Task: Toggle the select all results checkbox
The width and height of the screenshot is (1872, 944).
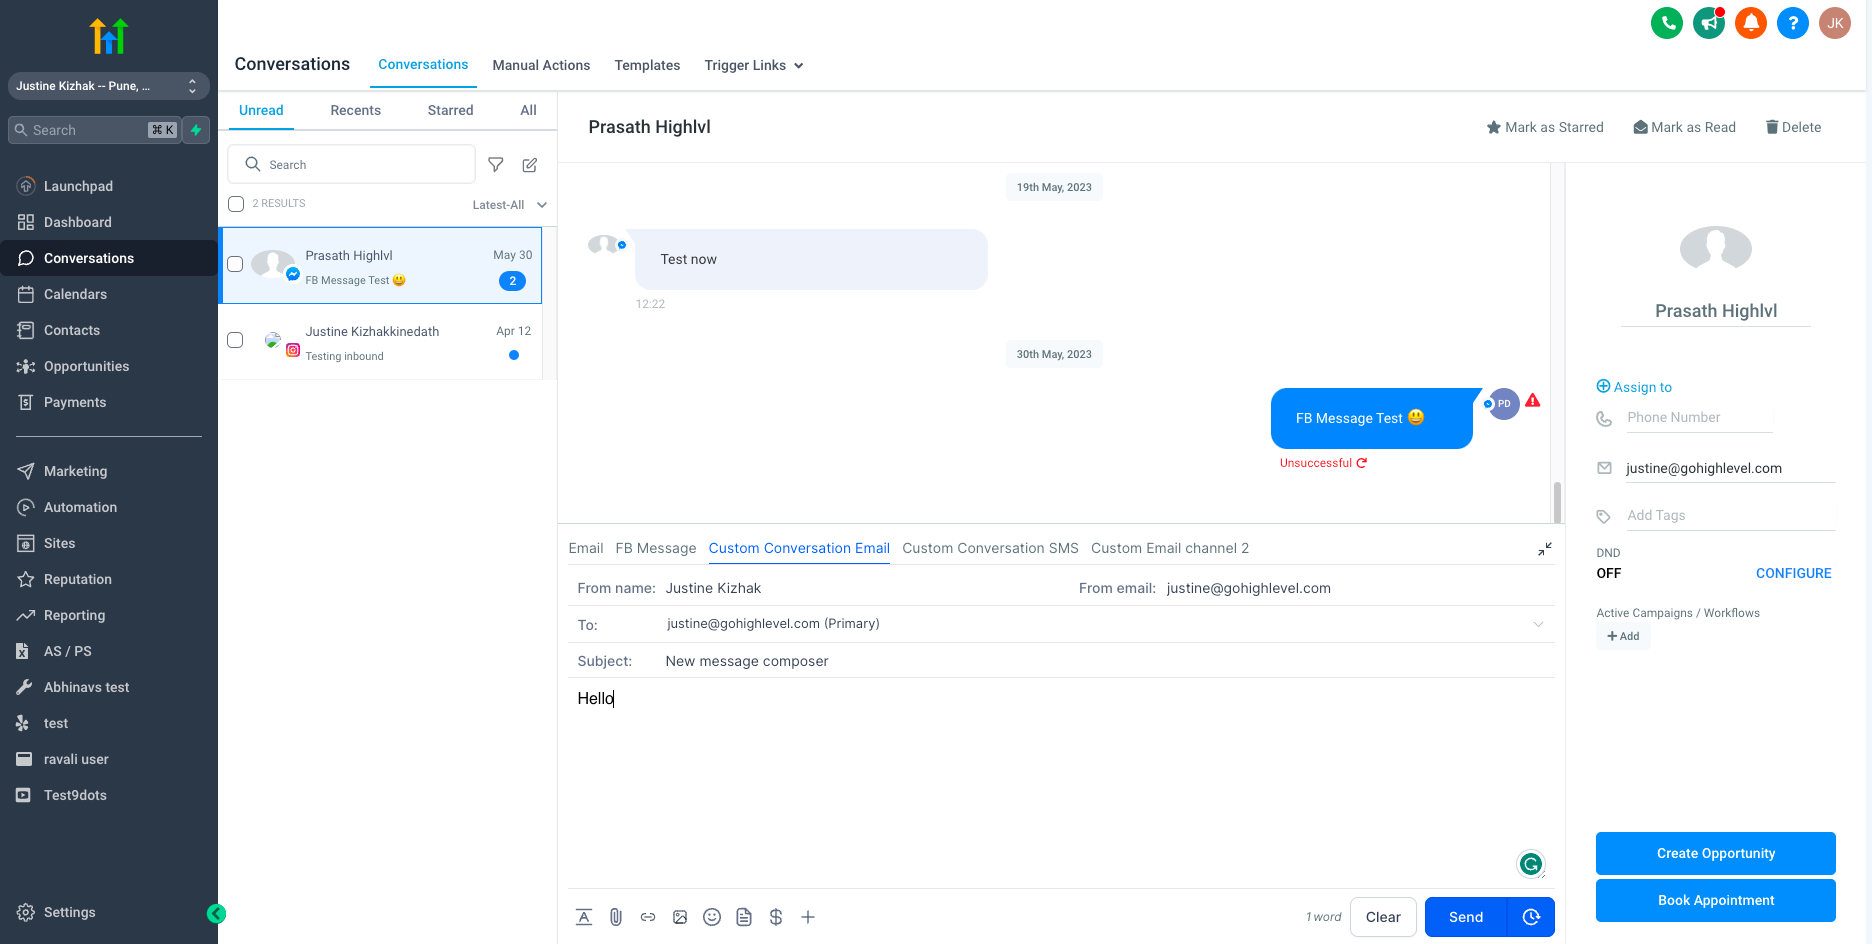Action: 236,204
